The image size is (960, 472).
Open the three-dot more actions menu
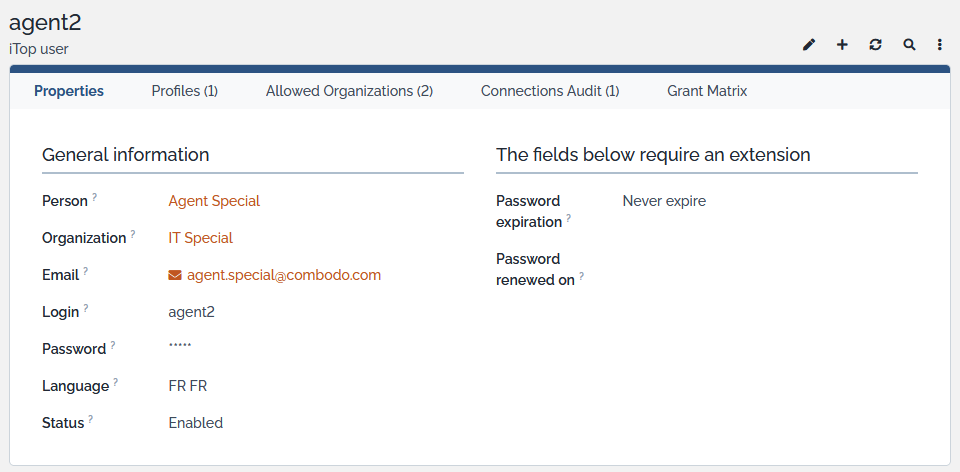940,45
